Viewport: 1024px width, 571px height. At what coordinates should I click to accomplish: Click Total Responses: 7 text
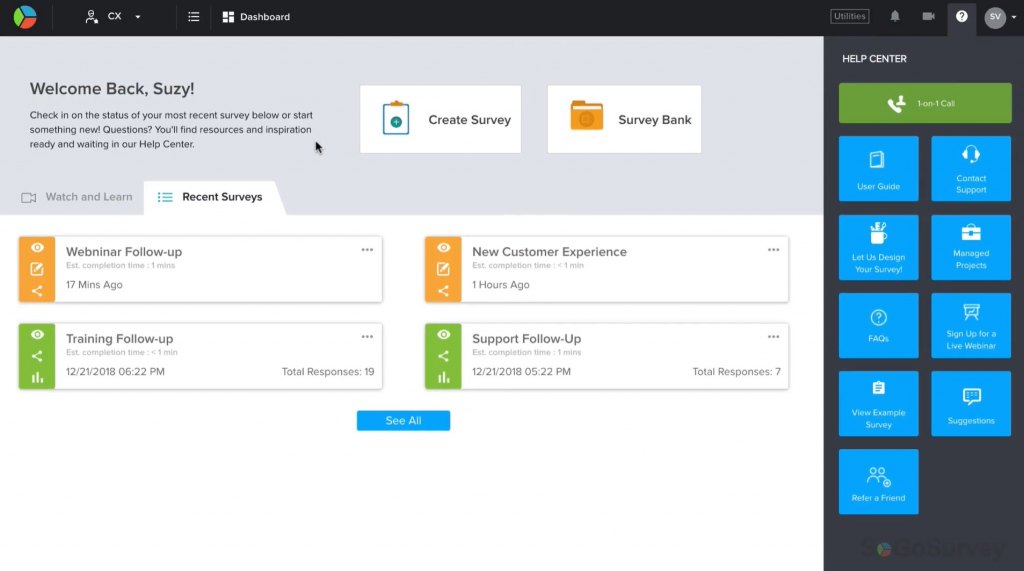point(736,372)
